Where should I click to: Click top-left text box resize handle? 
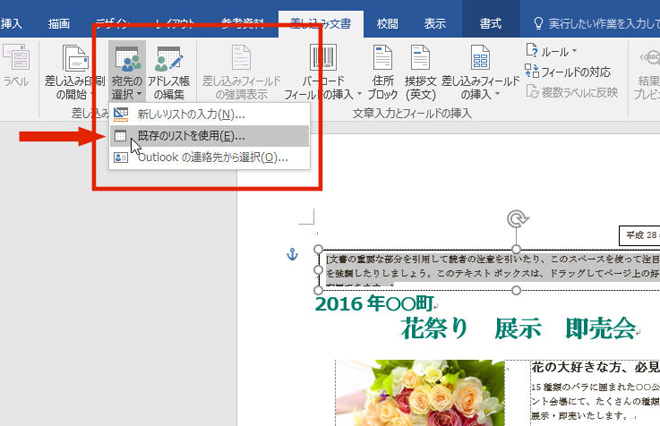tap(318, 249)
